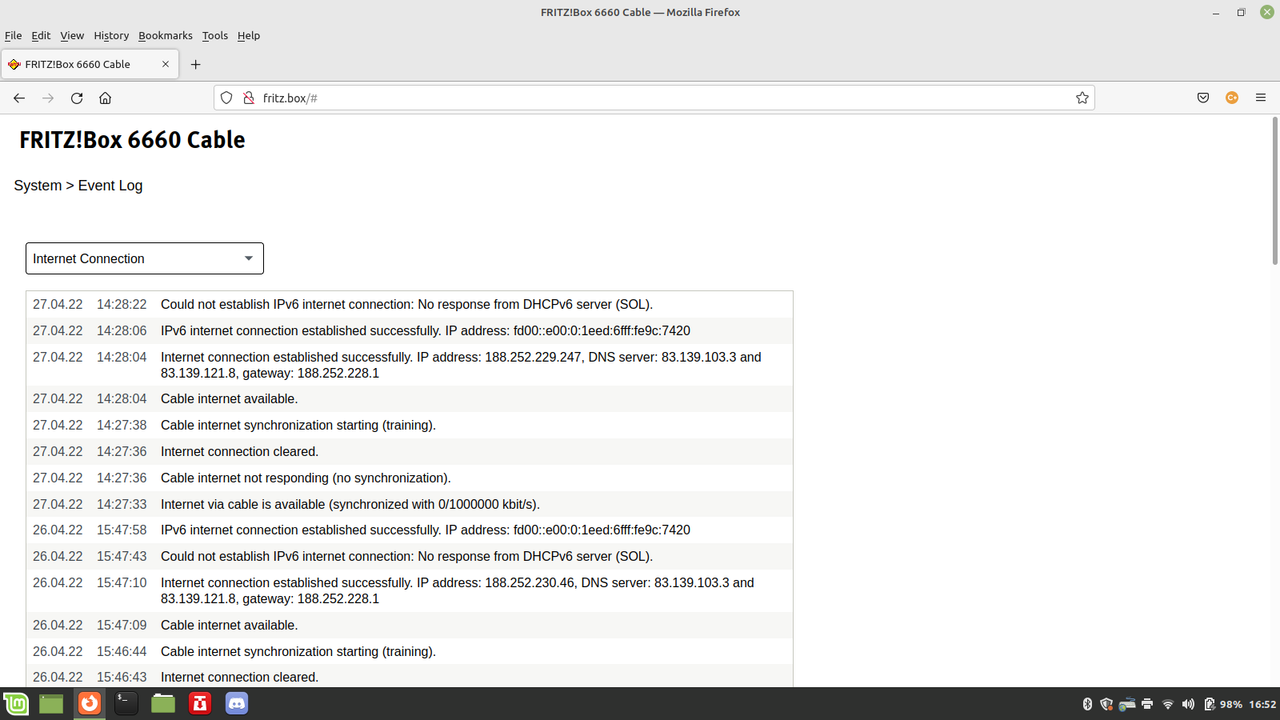The height and width of the screenshot is (720, 1280).
Task: Save the page to Pocket
Action: [1204, 98]
